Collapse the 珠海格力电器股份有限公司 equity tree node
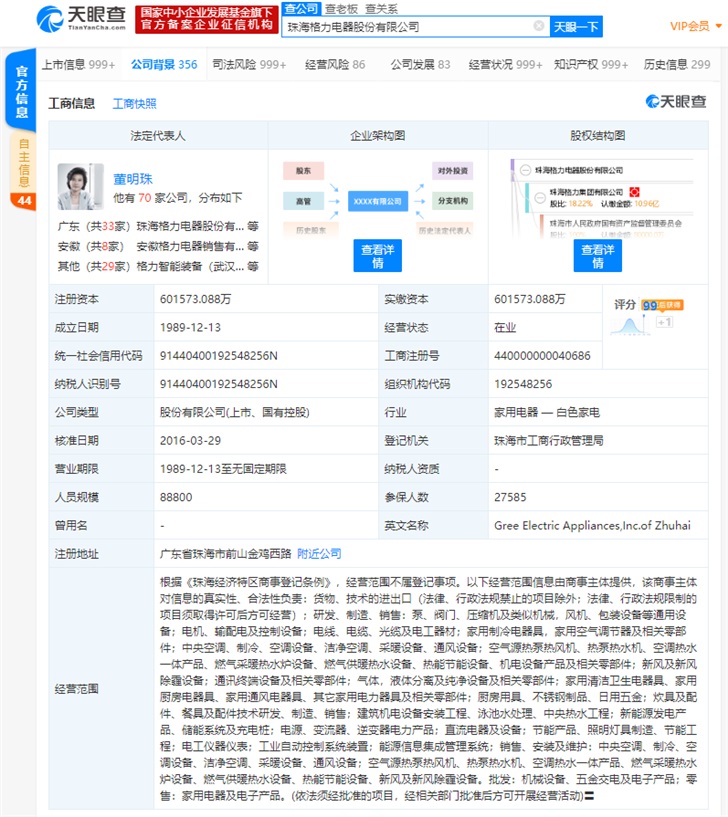Screen dimensions: 728x817 [525, 170]
